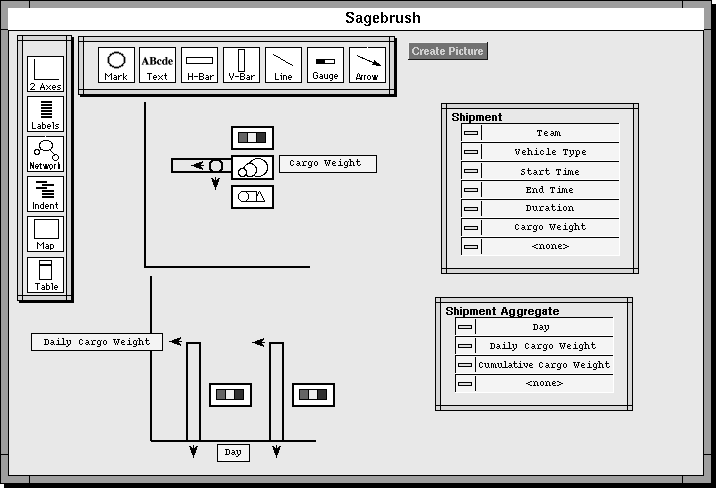
Task: Pick the V-Bar graphic tool
Action: (x=241, y=65)
